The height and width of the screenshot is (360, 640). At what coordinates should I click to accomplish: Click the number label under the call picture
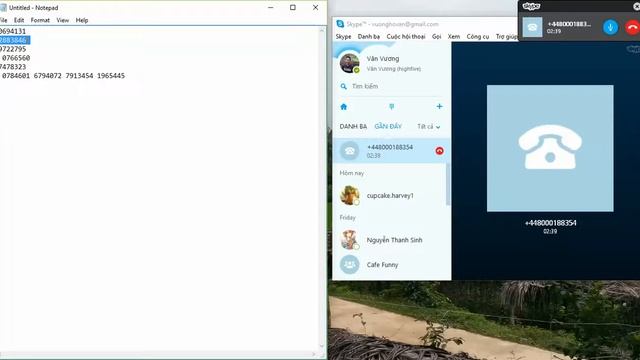[550, 223]
